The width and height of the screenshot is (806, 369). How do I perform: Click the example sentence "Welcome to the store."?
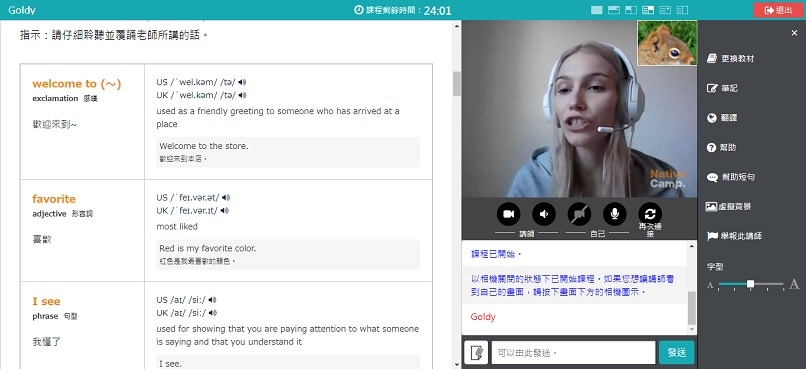[204, 146]
